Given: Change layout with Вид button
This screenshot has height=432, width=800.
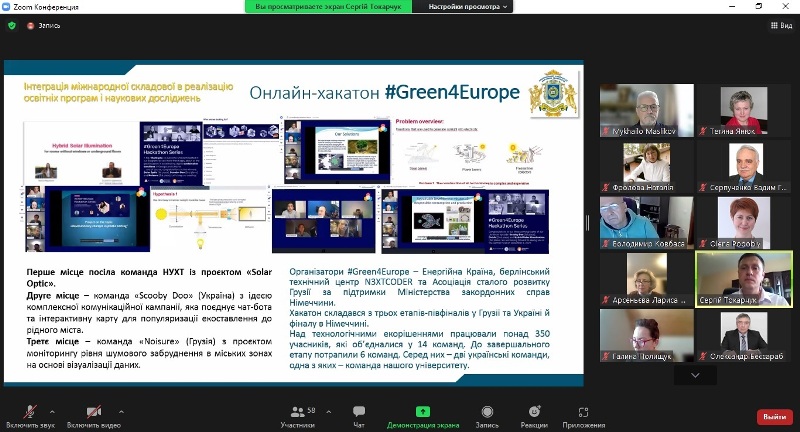Looking at the screenshot, I should (x=781, y=25).
